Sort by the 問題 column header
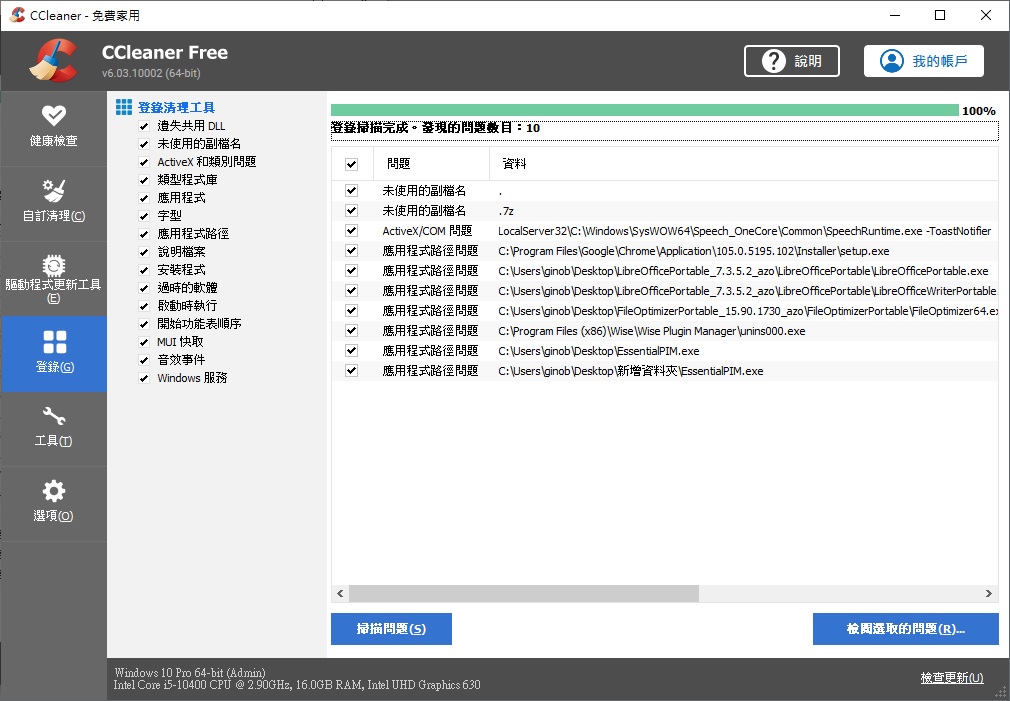This screenshot has height=701, width=1010. tap(431, 164)
